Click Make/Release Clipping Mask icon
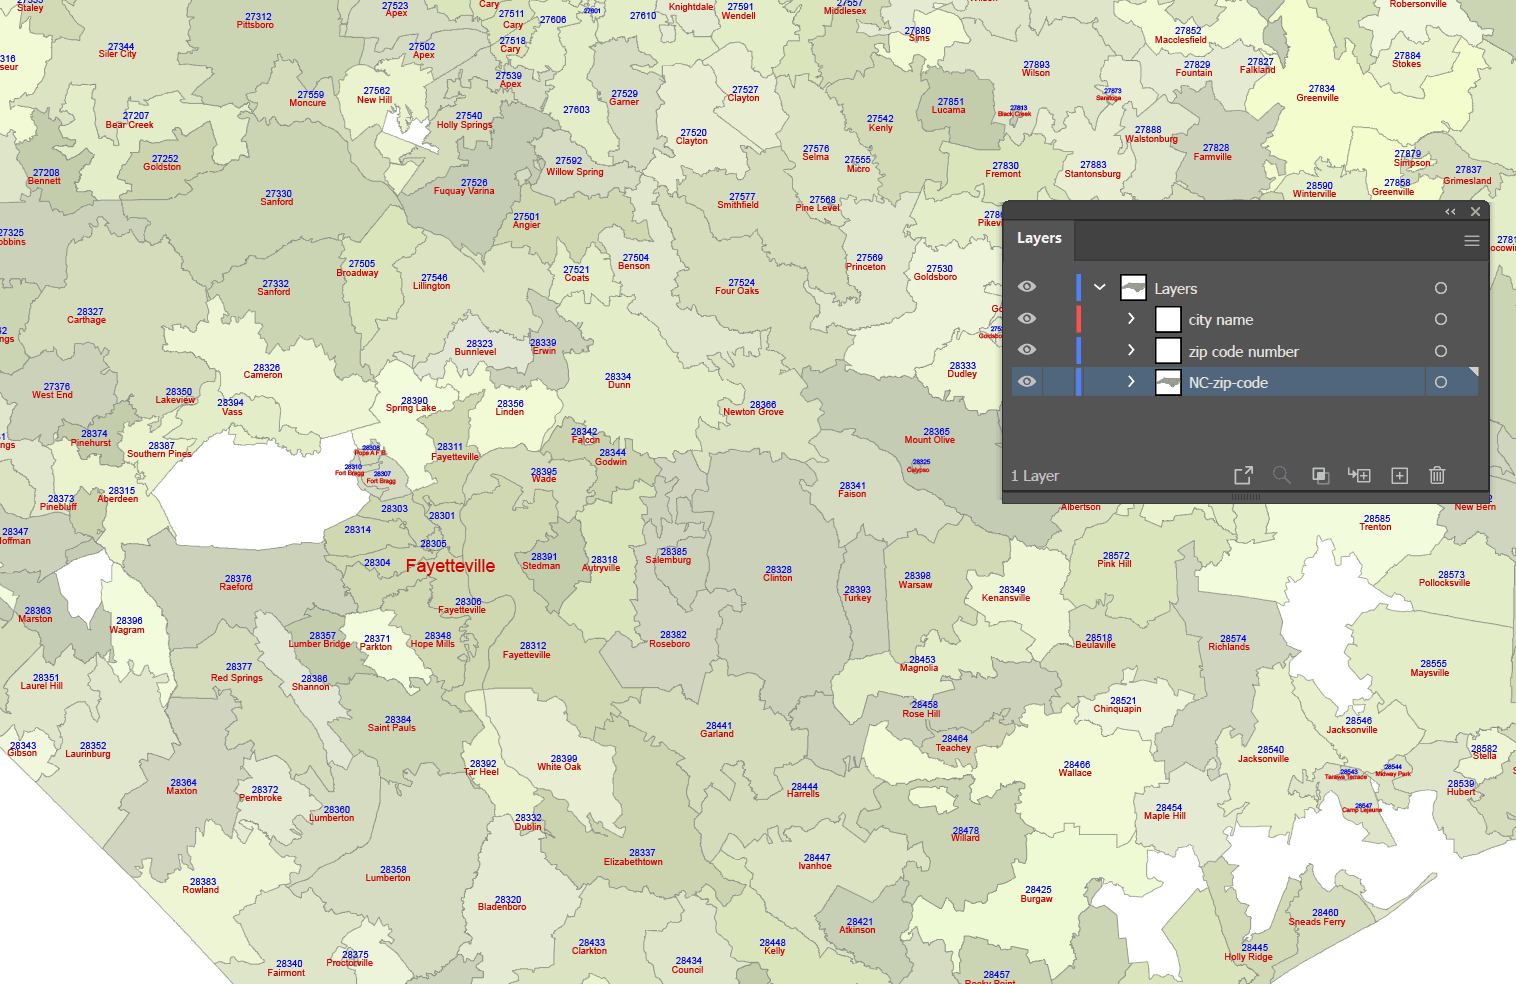Image resolution: width=1516 pixels, height=984 pixels. coord(1320,476)
